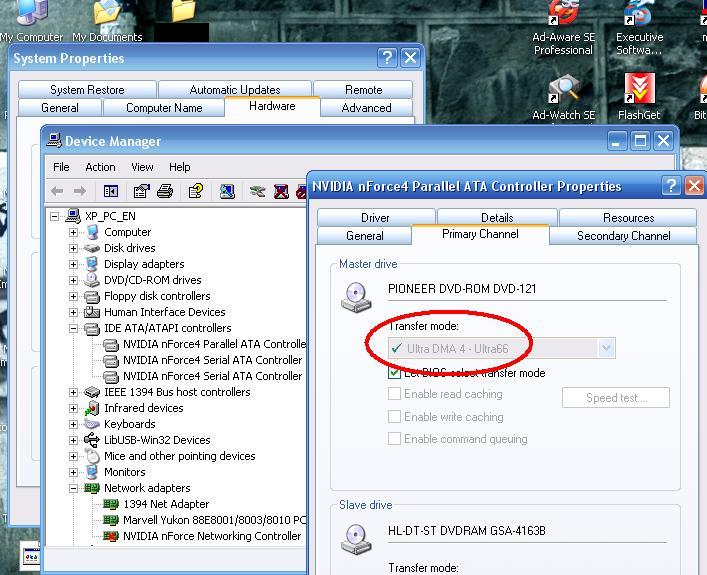Click Scan for hardware changes toolbar icon

[x=227, y=191]
